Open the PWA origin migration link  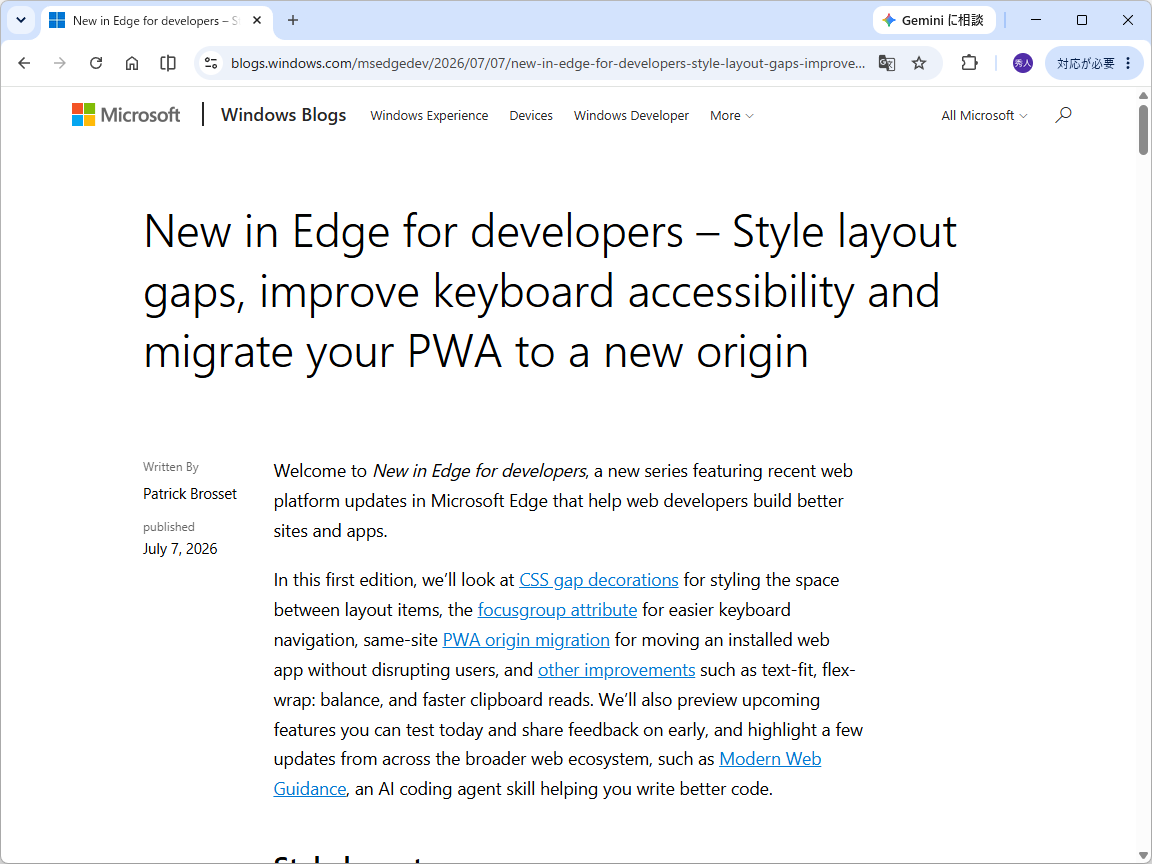coord(526,640)
